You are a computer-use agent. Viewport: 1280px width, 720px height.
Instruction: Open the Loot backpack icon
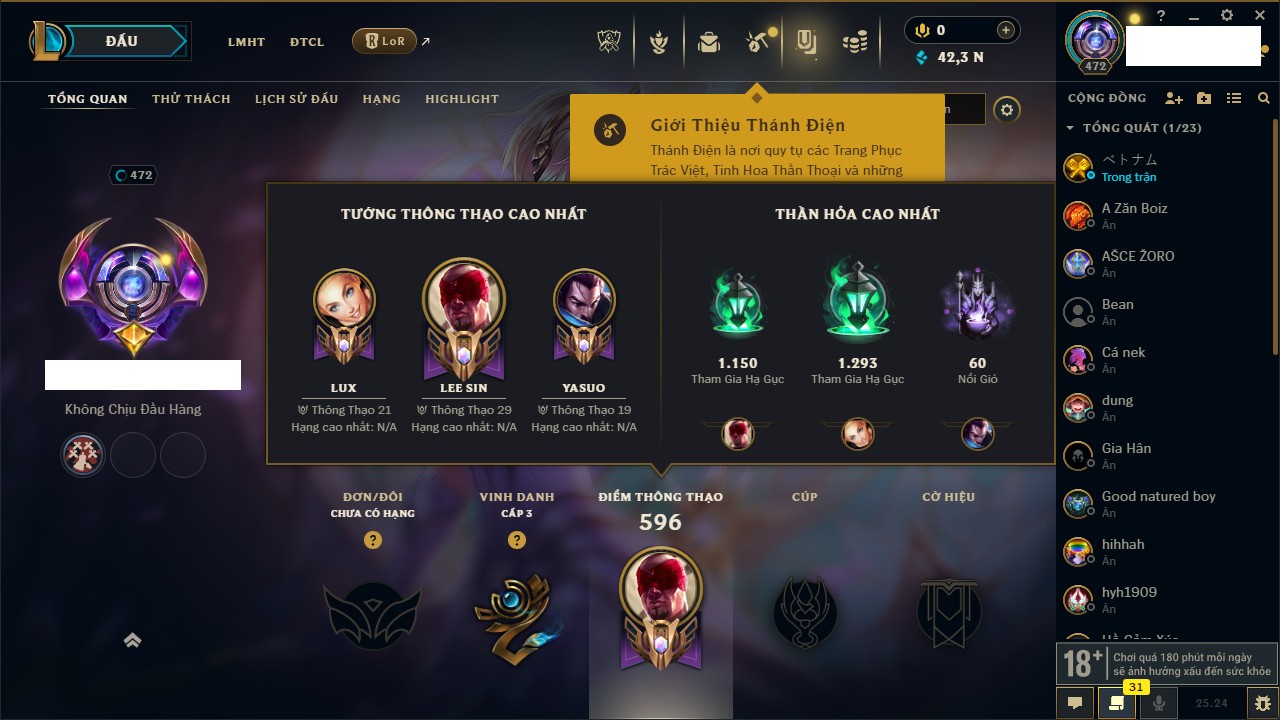point(709,42)
